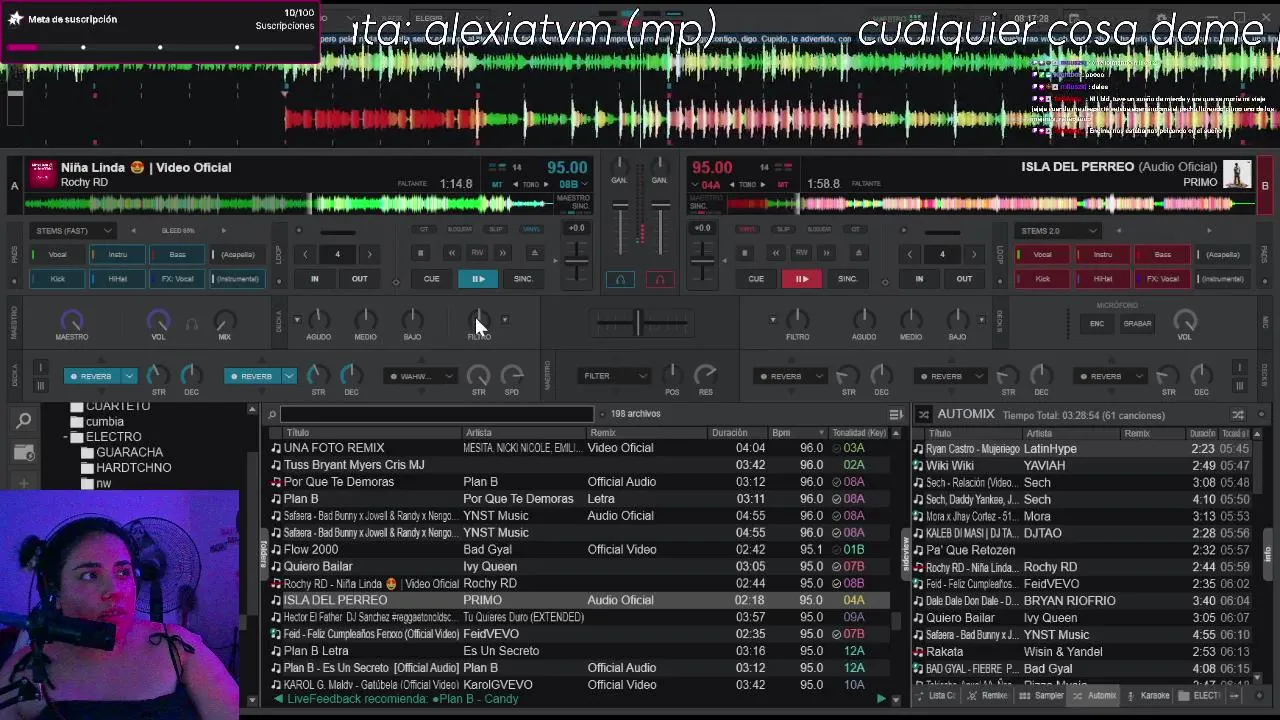Click the folder icon in left sidebar
1280x720 pixels.
coord(24,453)
